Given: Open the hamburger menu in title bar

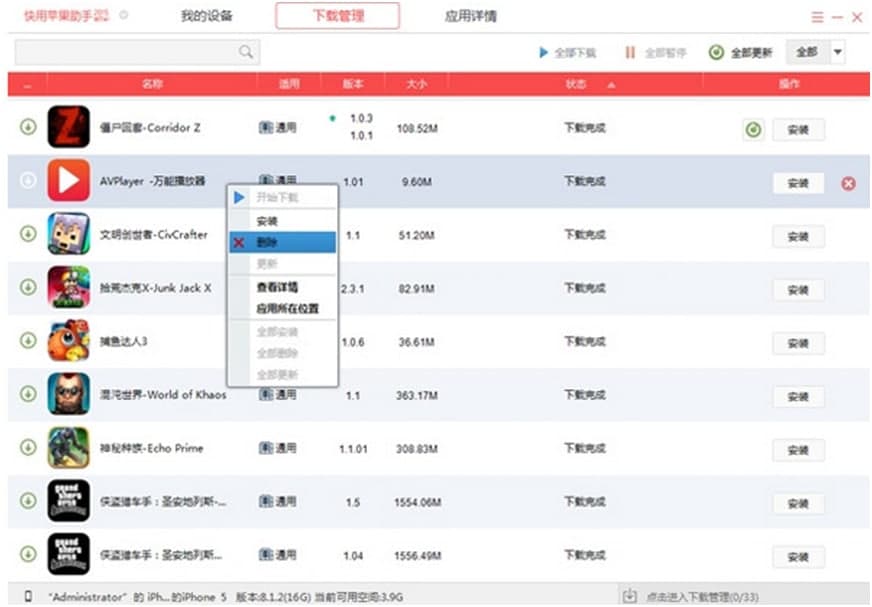Looking at the screenshot, I should (x=817, y=17).
